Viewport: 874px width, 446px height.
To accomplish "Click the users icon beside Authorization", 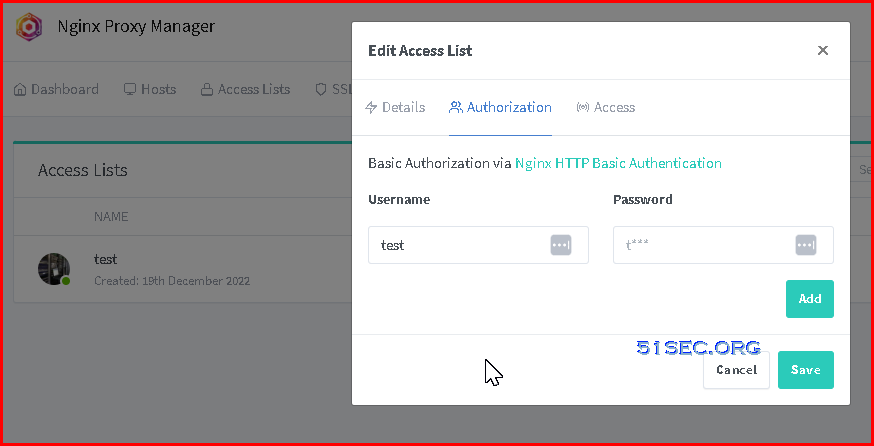I will tap(455, 107).
